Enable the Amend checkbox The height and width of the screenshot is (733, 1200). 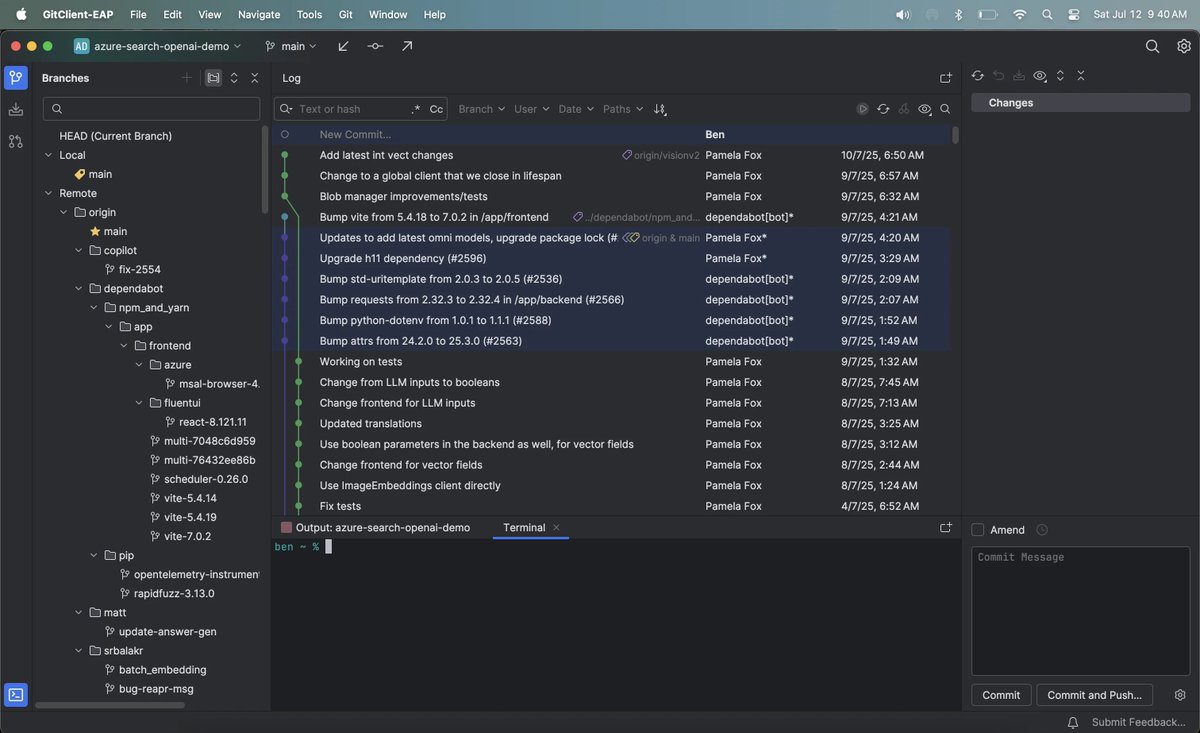point(978,530)
